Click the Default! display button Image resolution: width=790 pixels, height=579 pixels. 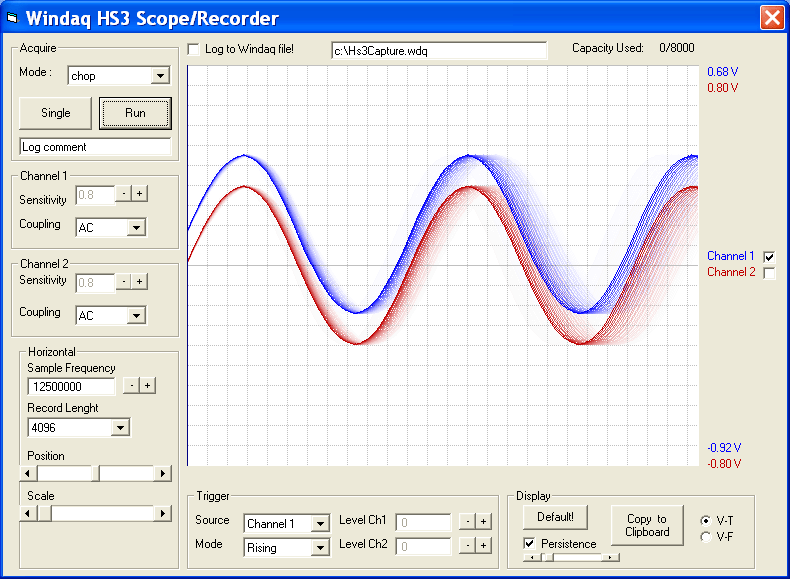(555, 517)
